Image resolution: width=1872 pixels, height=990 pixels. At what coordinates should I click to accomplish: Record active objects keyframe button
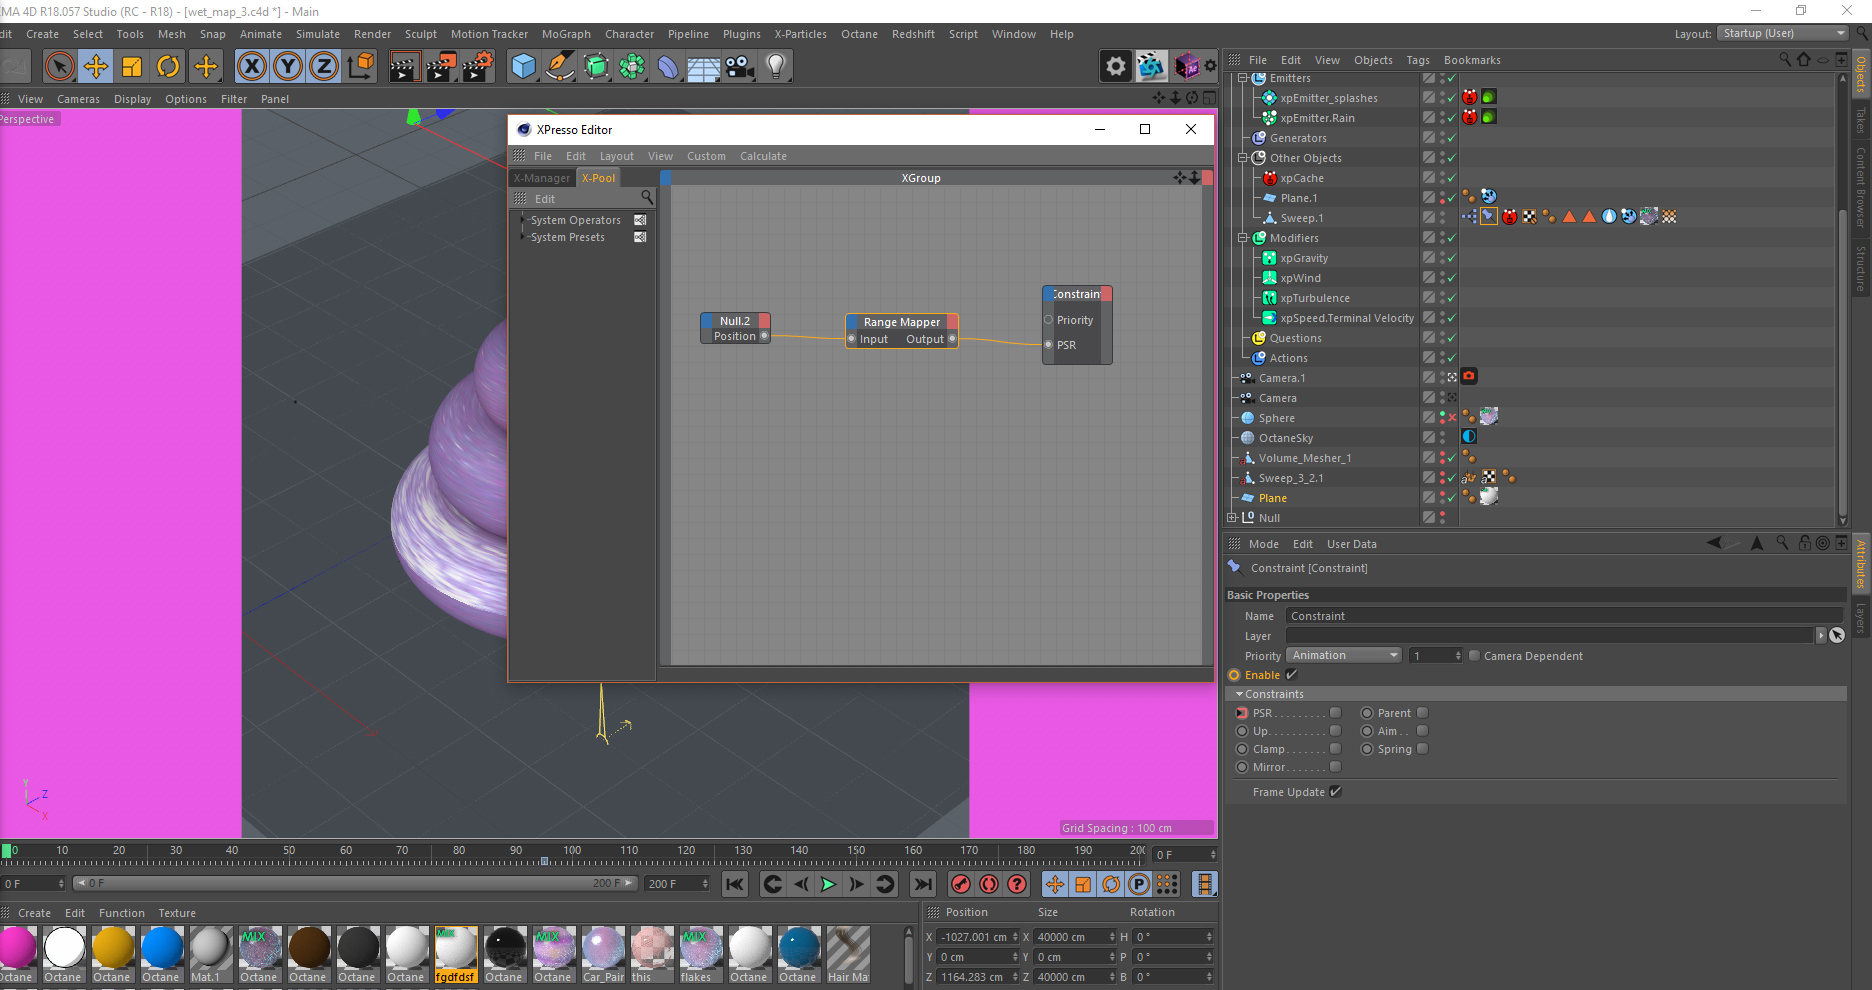pos(961,884)
